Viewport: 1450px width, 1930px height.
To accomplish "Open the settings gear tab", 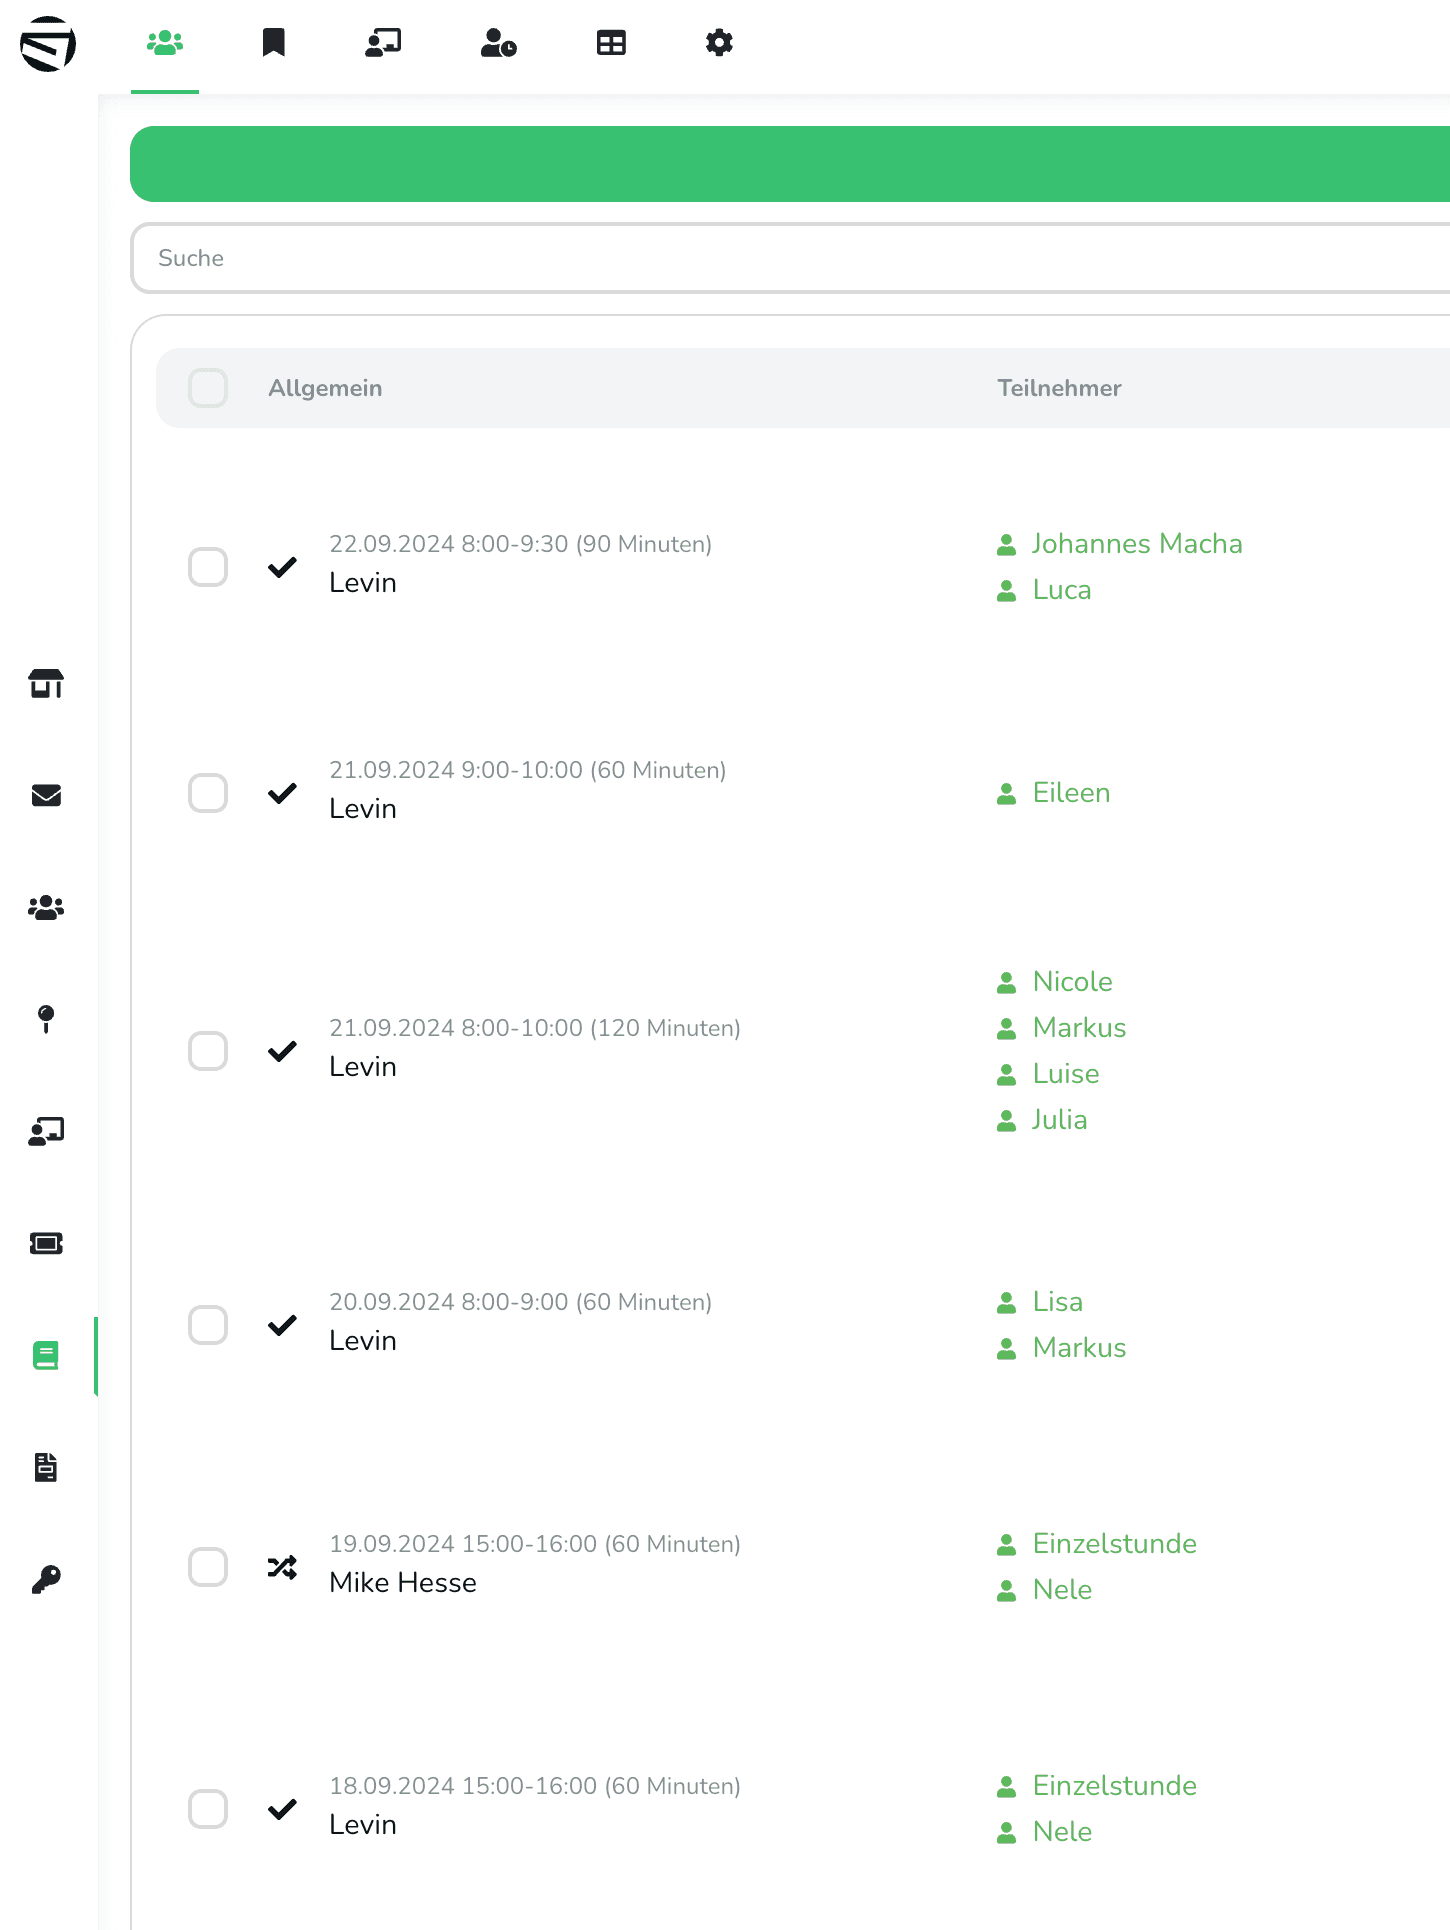I will (719, 43).
